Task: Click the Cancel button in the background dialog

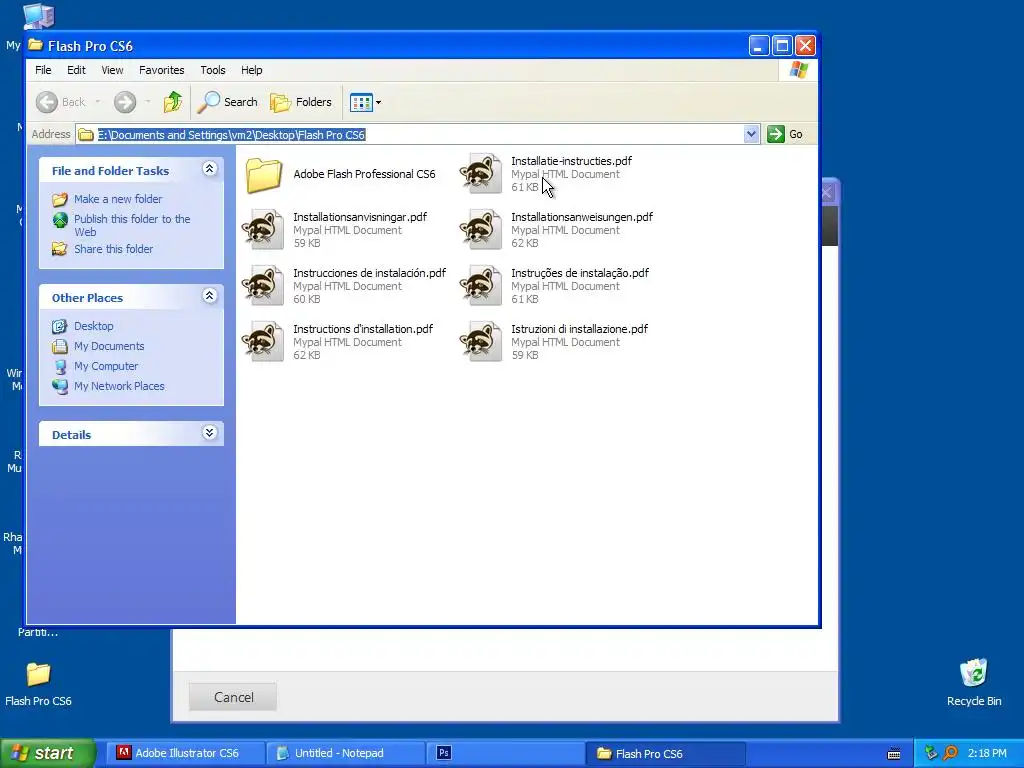Action: (x=233, y=697)
